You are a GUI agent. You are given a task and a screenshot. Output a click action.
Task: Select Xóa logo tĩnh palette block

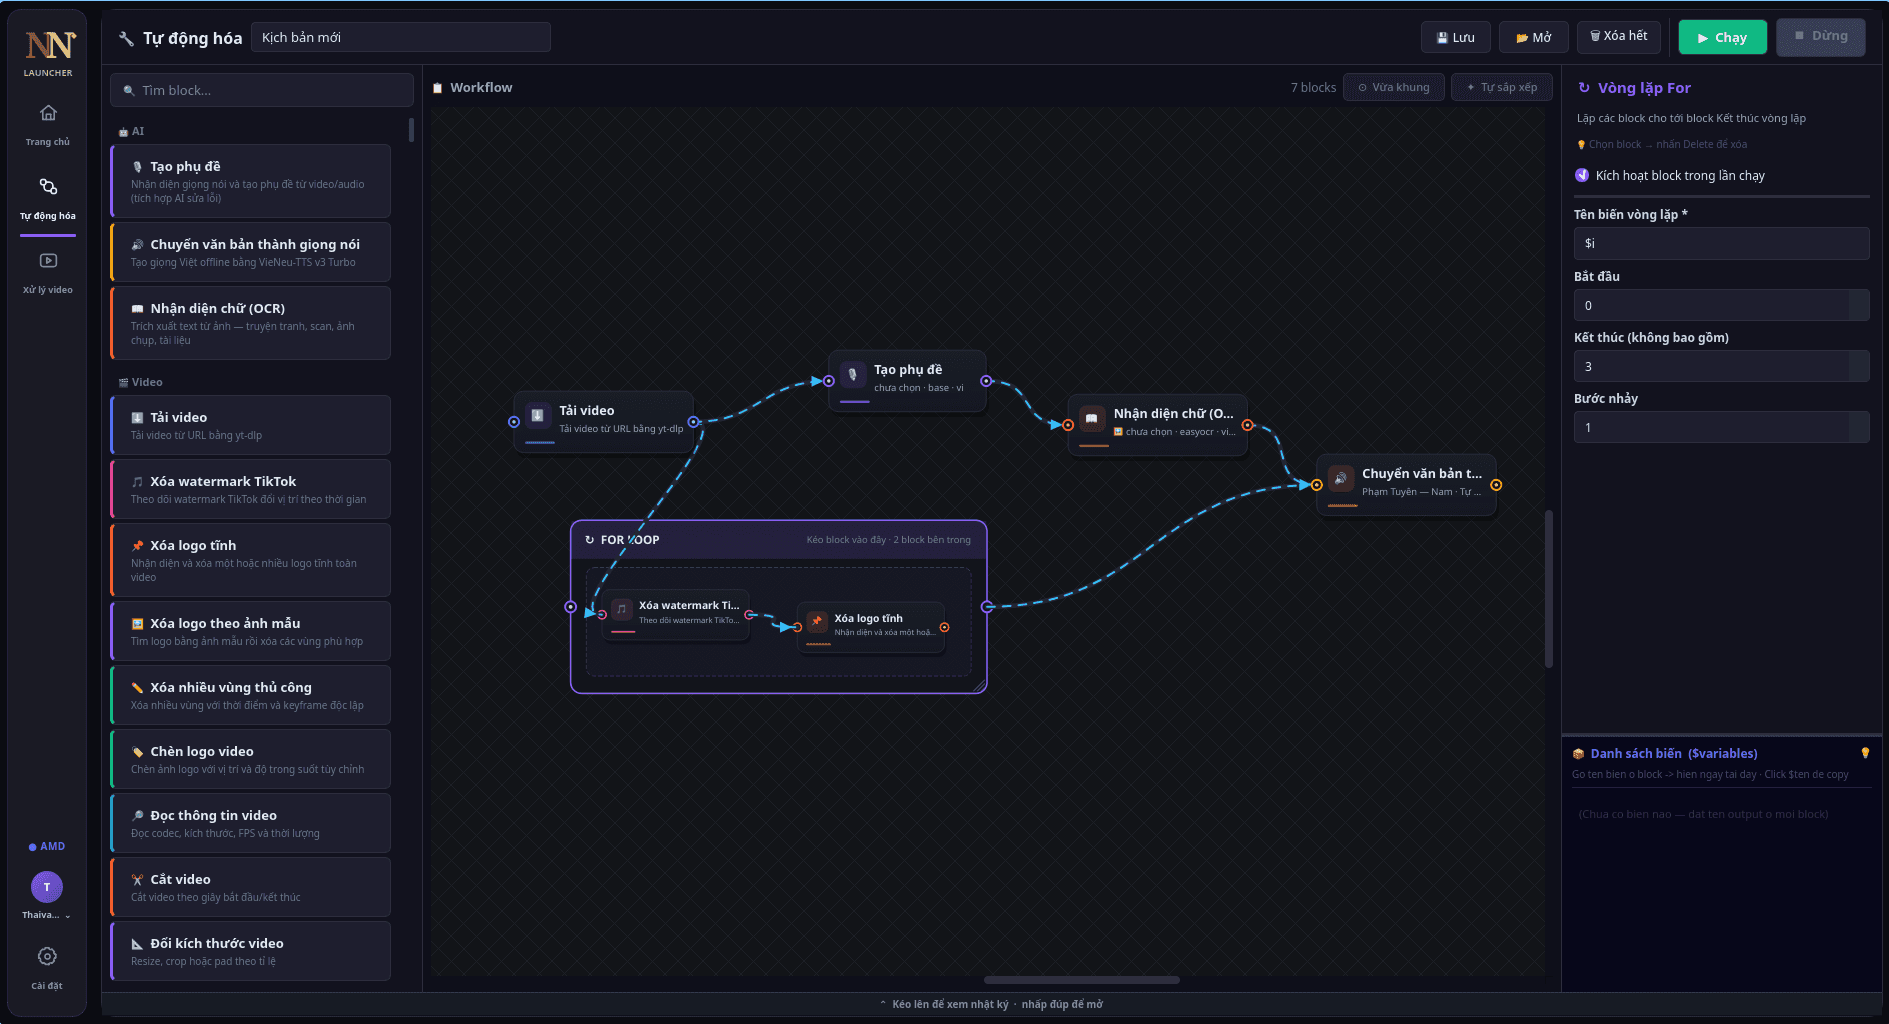[250, 560]
